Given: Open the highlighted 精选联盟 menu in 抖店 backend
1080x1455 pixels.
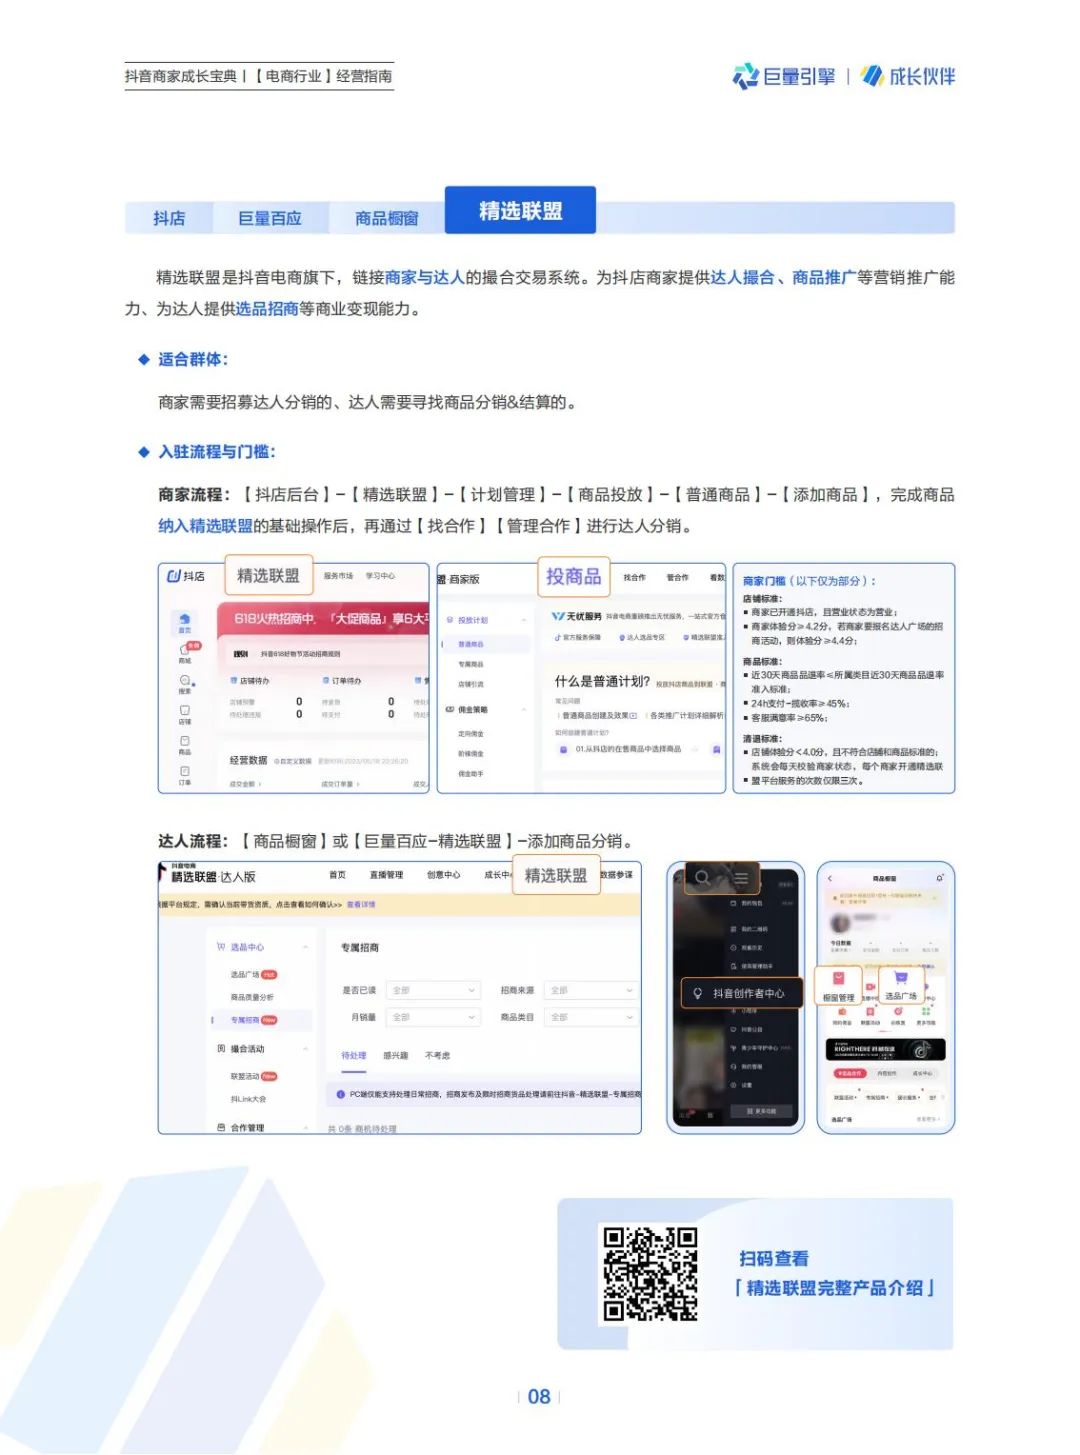Looking at the screenshot, I should point(268,575).
